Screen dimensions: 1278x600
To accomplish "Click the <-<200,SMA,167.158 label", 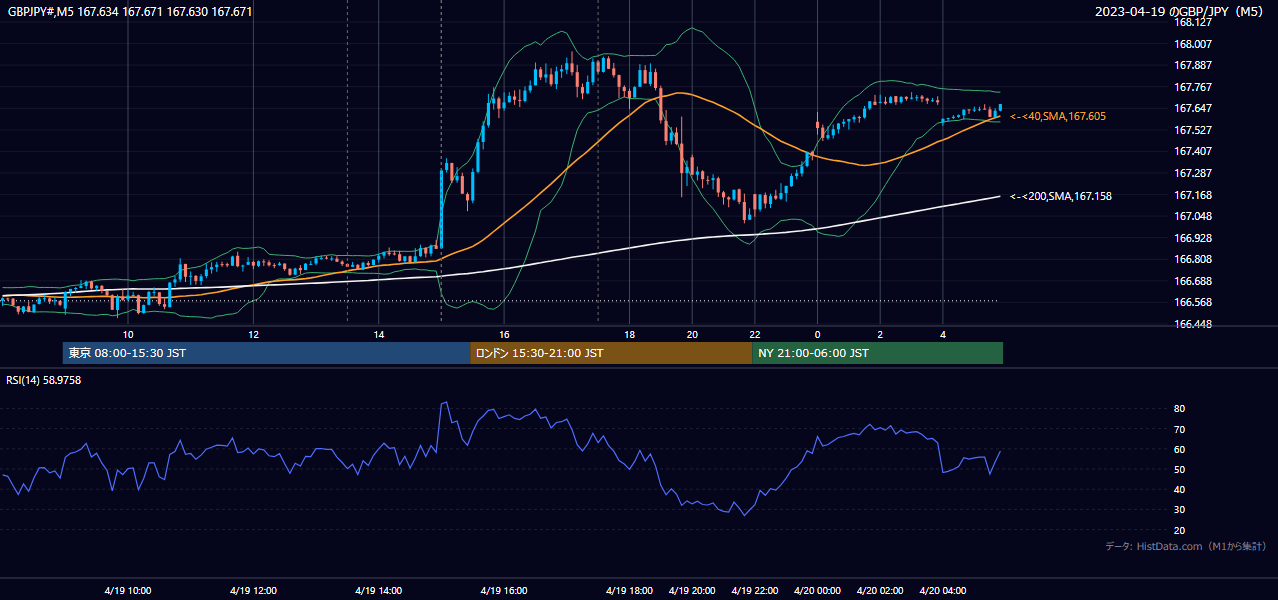I will point(1061,196).
